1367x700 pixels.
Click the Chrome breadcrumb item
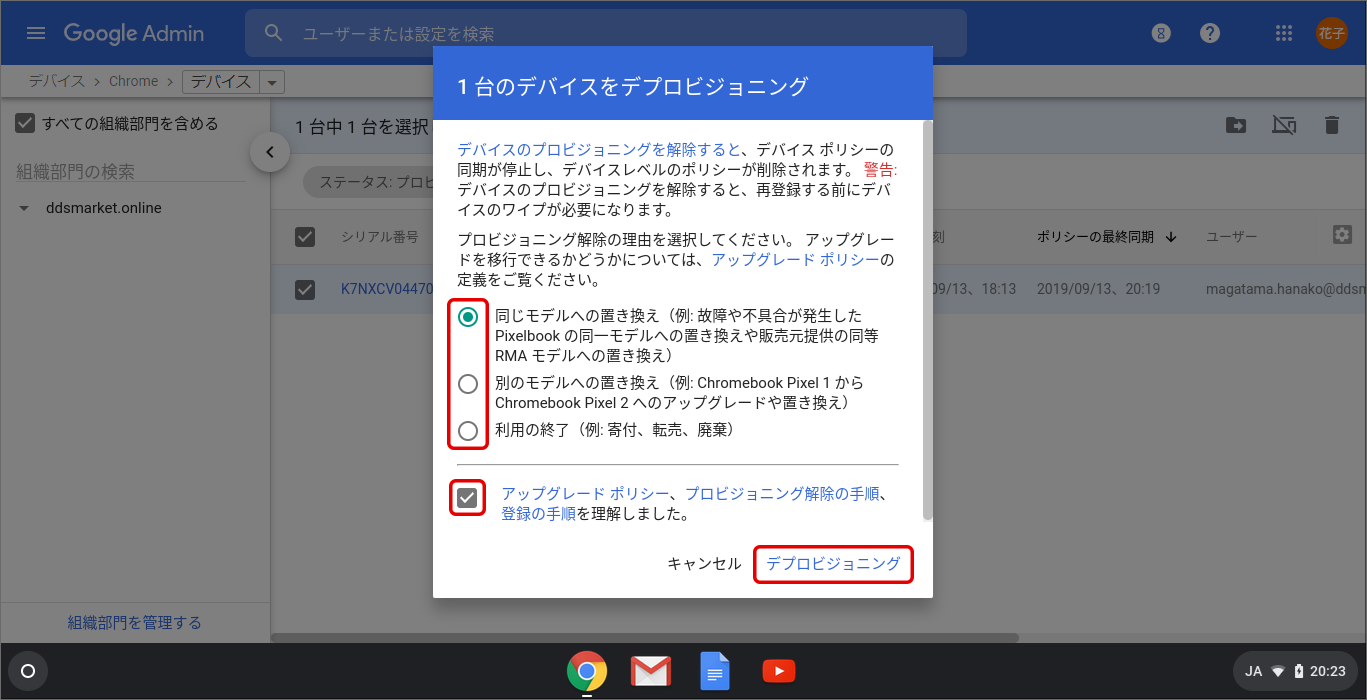click(x=134, y=81)
